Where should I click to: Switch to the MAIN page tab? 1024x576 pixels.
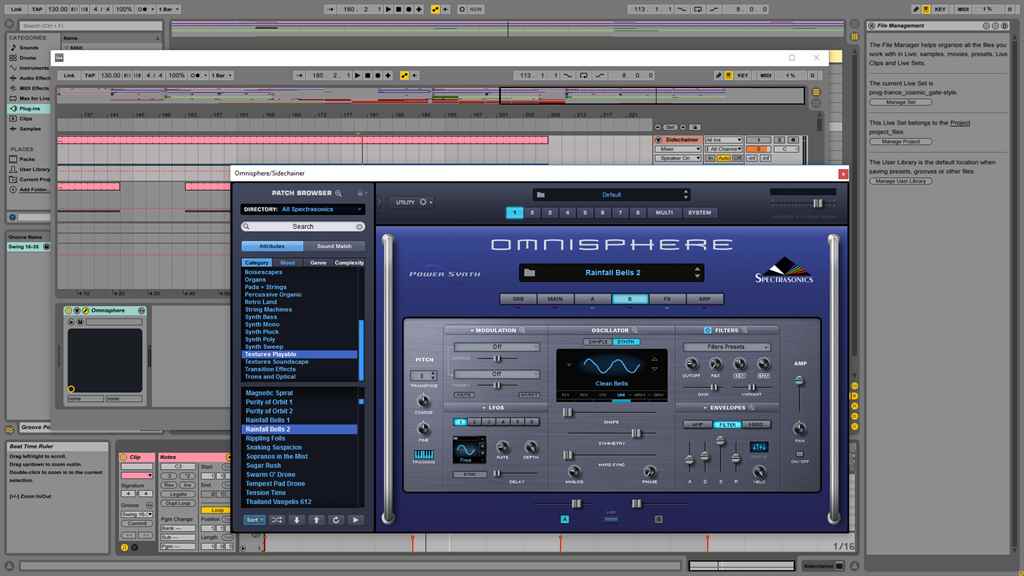(555, 299)
